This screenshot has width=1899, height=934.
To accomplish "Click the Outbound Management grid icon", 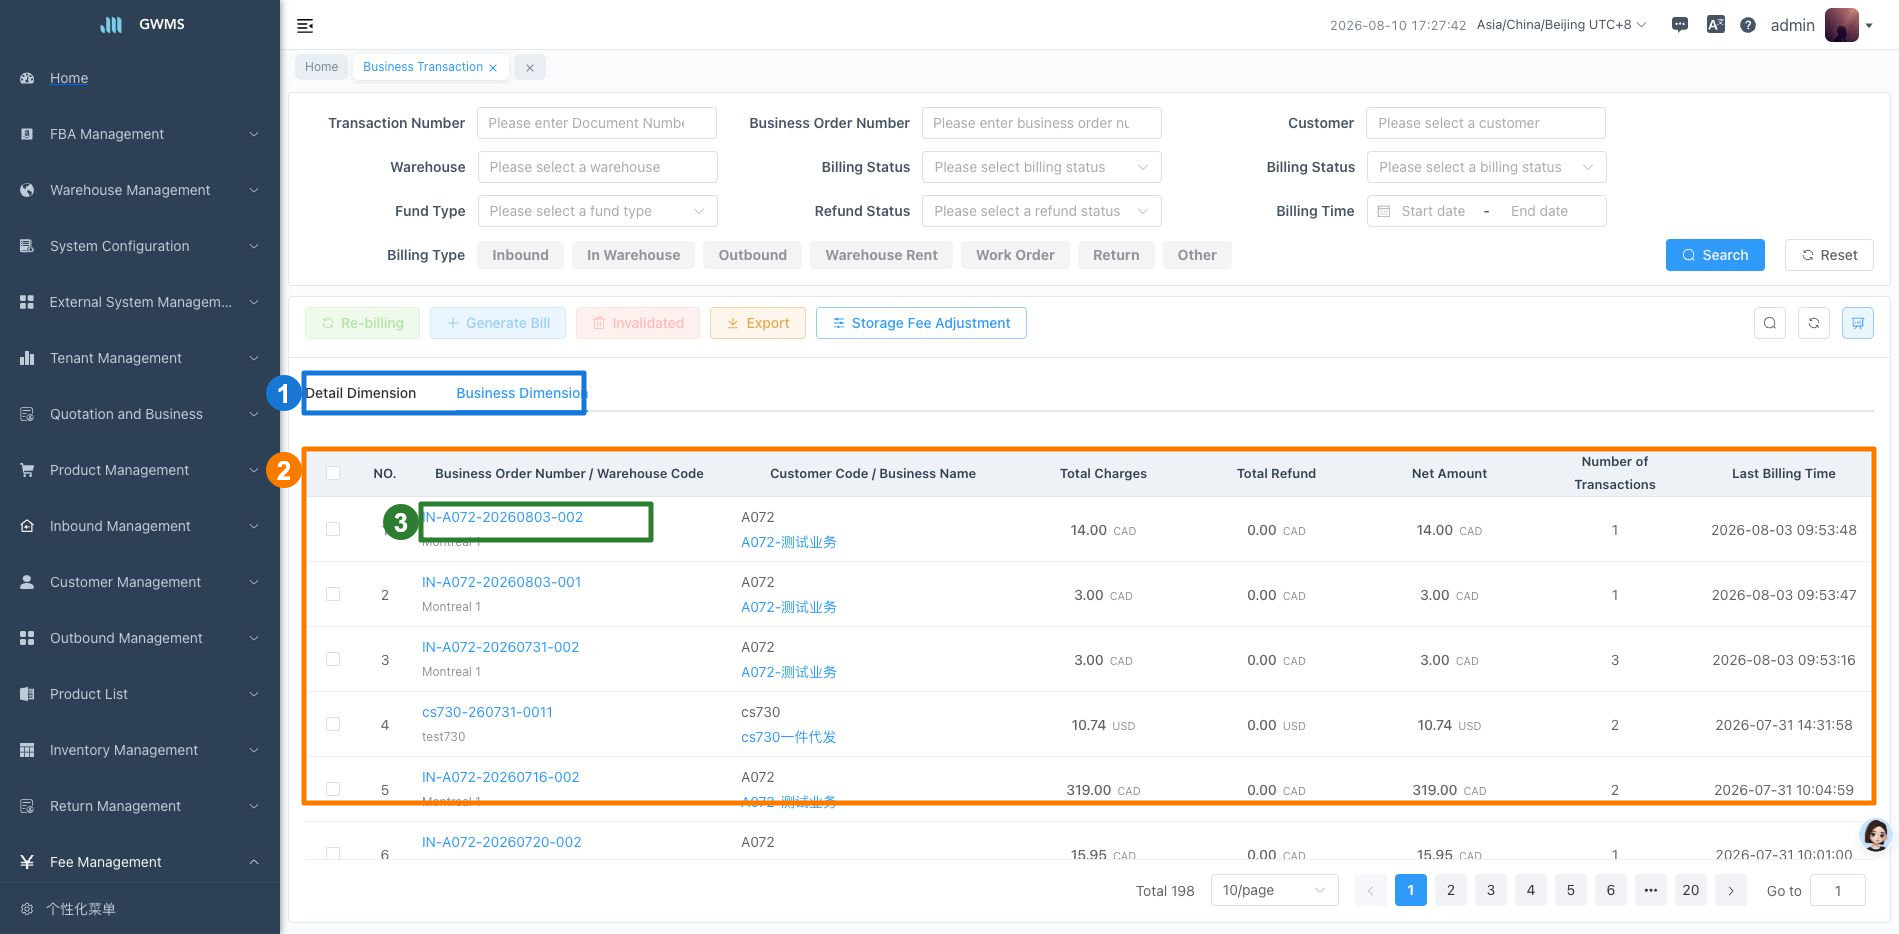I will (27, 638).
